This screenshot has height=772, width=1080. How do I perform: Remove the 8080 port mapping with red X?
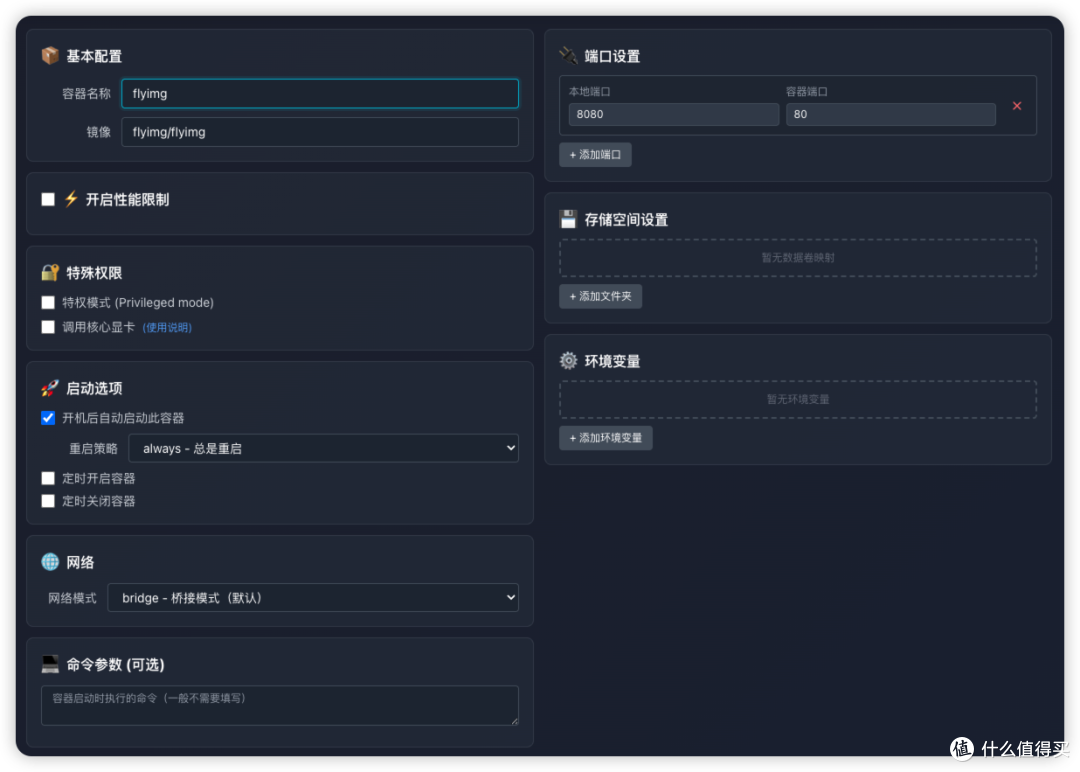point(1017,106)
